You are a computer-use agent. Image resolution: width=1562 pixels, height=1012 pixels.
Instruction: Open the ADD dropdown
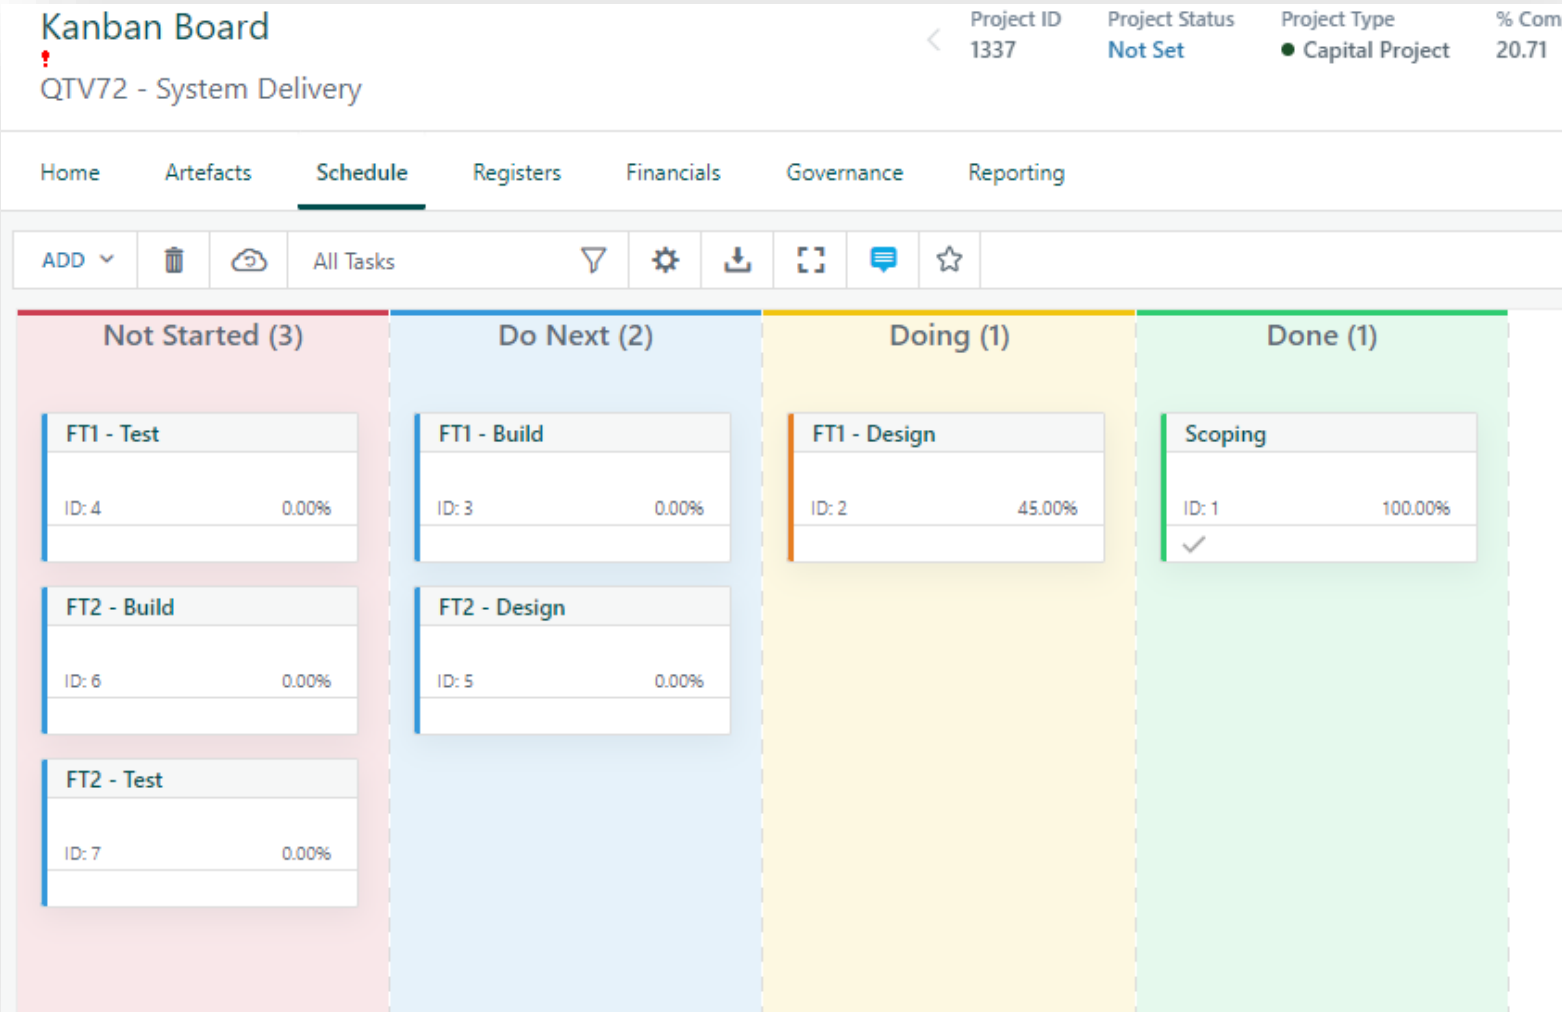click(x=77, y=260)
